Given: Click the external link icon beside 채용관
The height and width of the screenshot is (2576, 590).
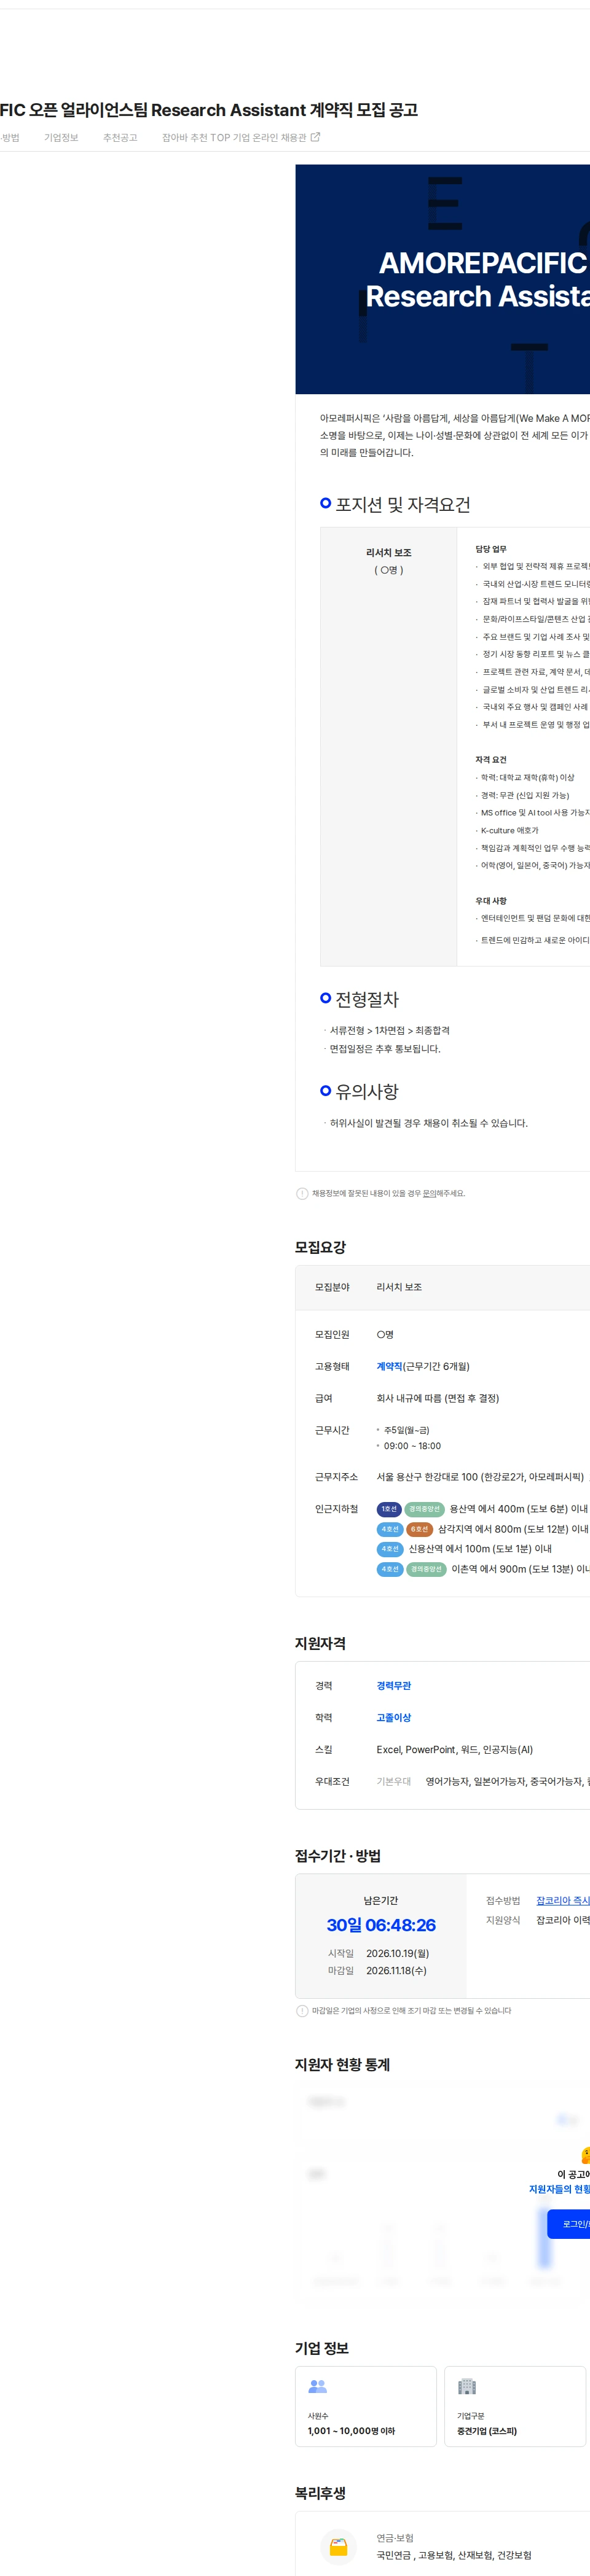Looking at the screenshot, I should (316, 137).
